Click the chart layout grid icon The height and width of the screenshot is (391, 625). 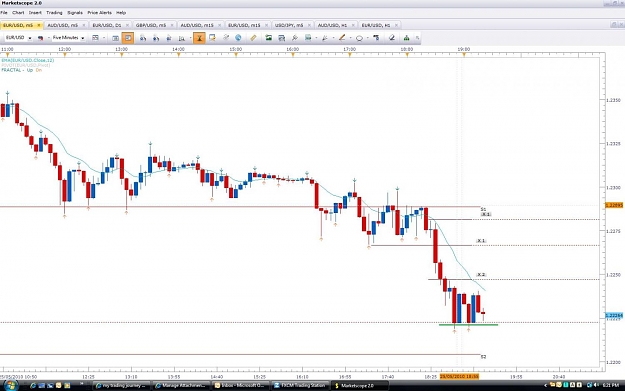click(x=95, y=38)
